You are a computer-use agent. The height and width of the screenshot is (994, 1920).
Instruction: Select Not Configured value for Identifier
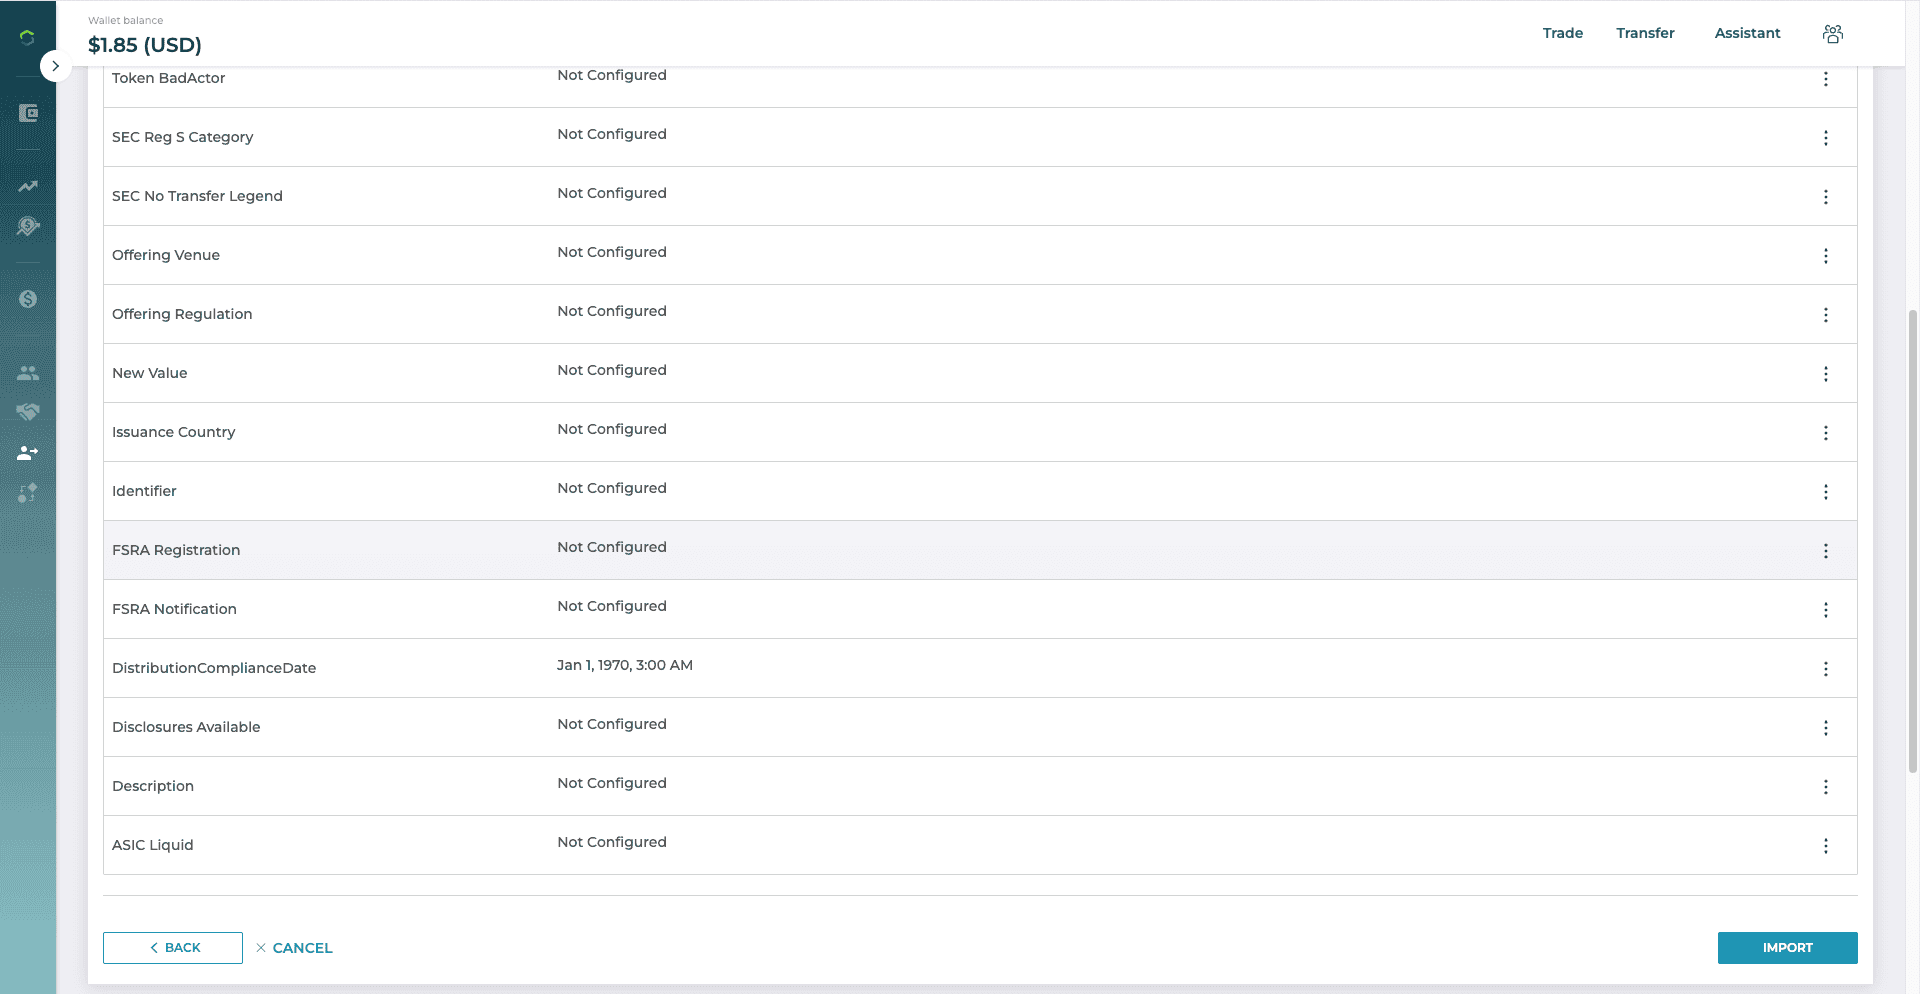pos(612,488)
